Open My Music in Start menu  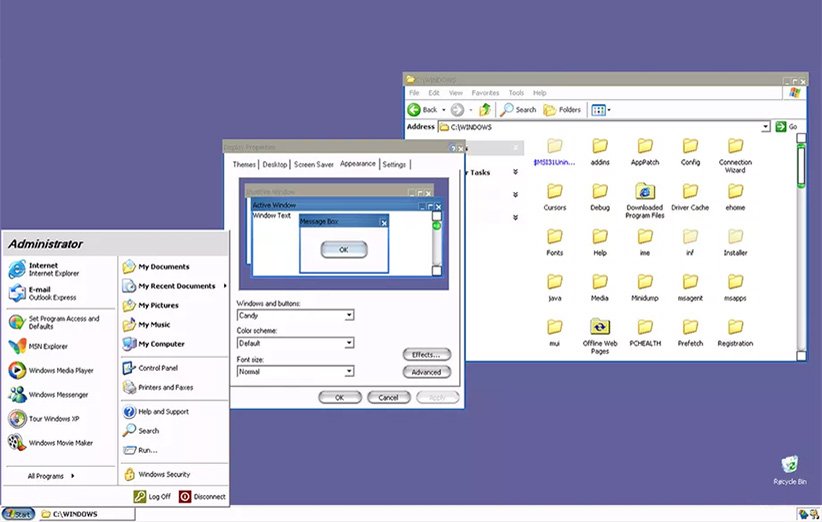[x=146, y=324]
